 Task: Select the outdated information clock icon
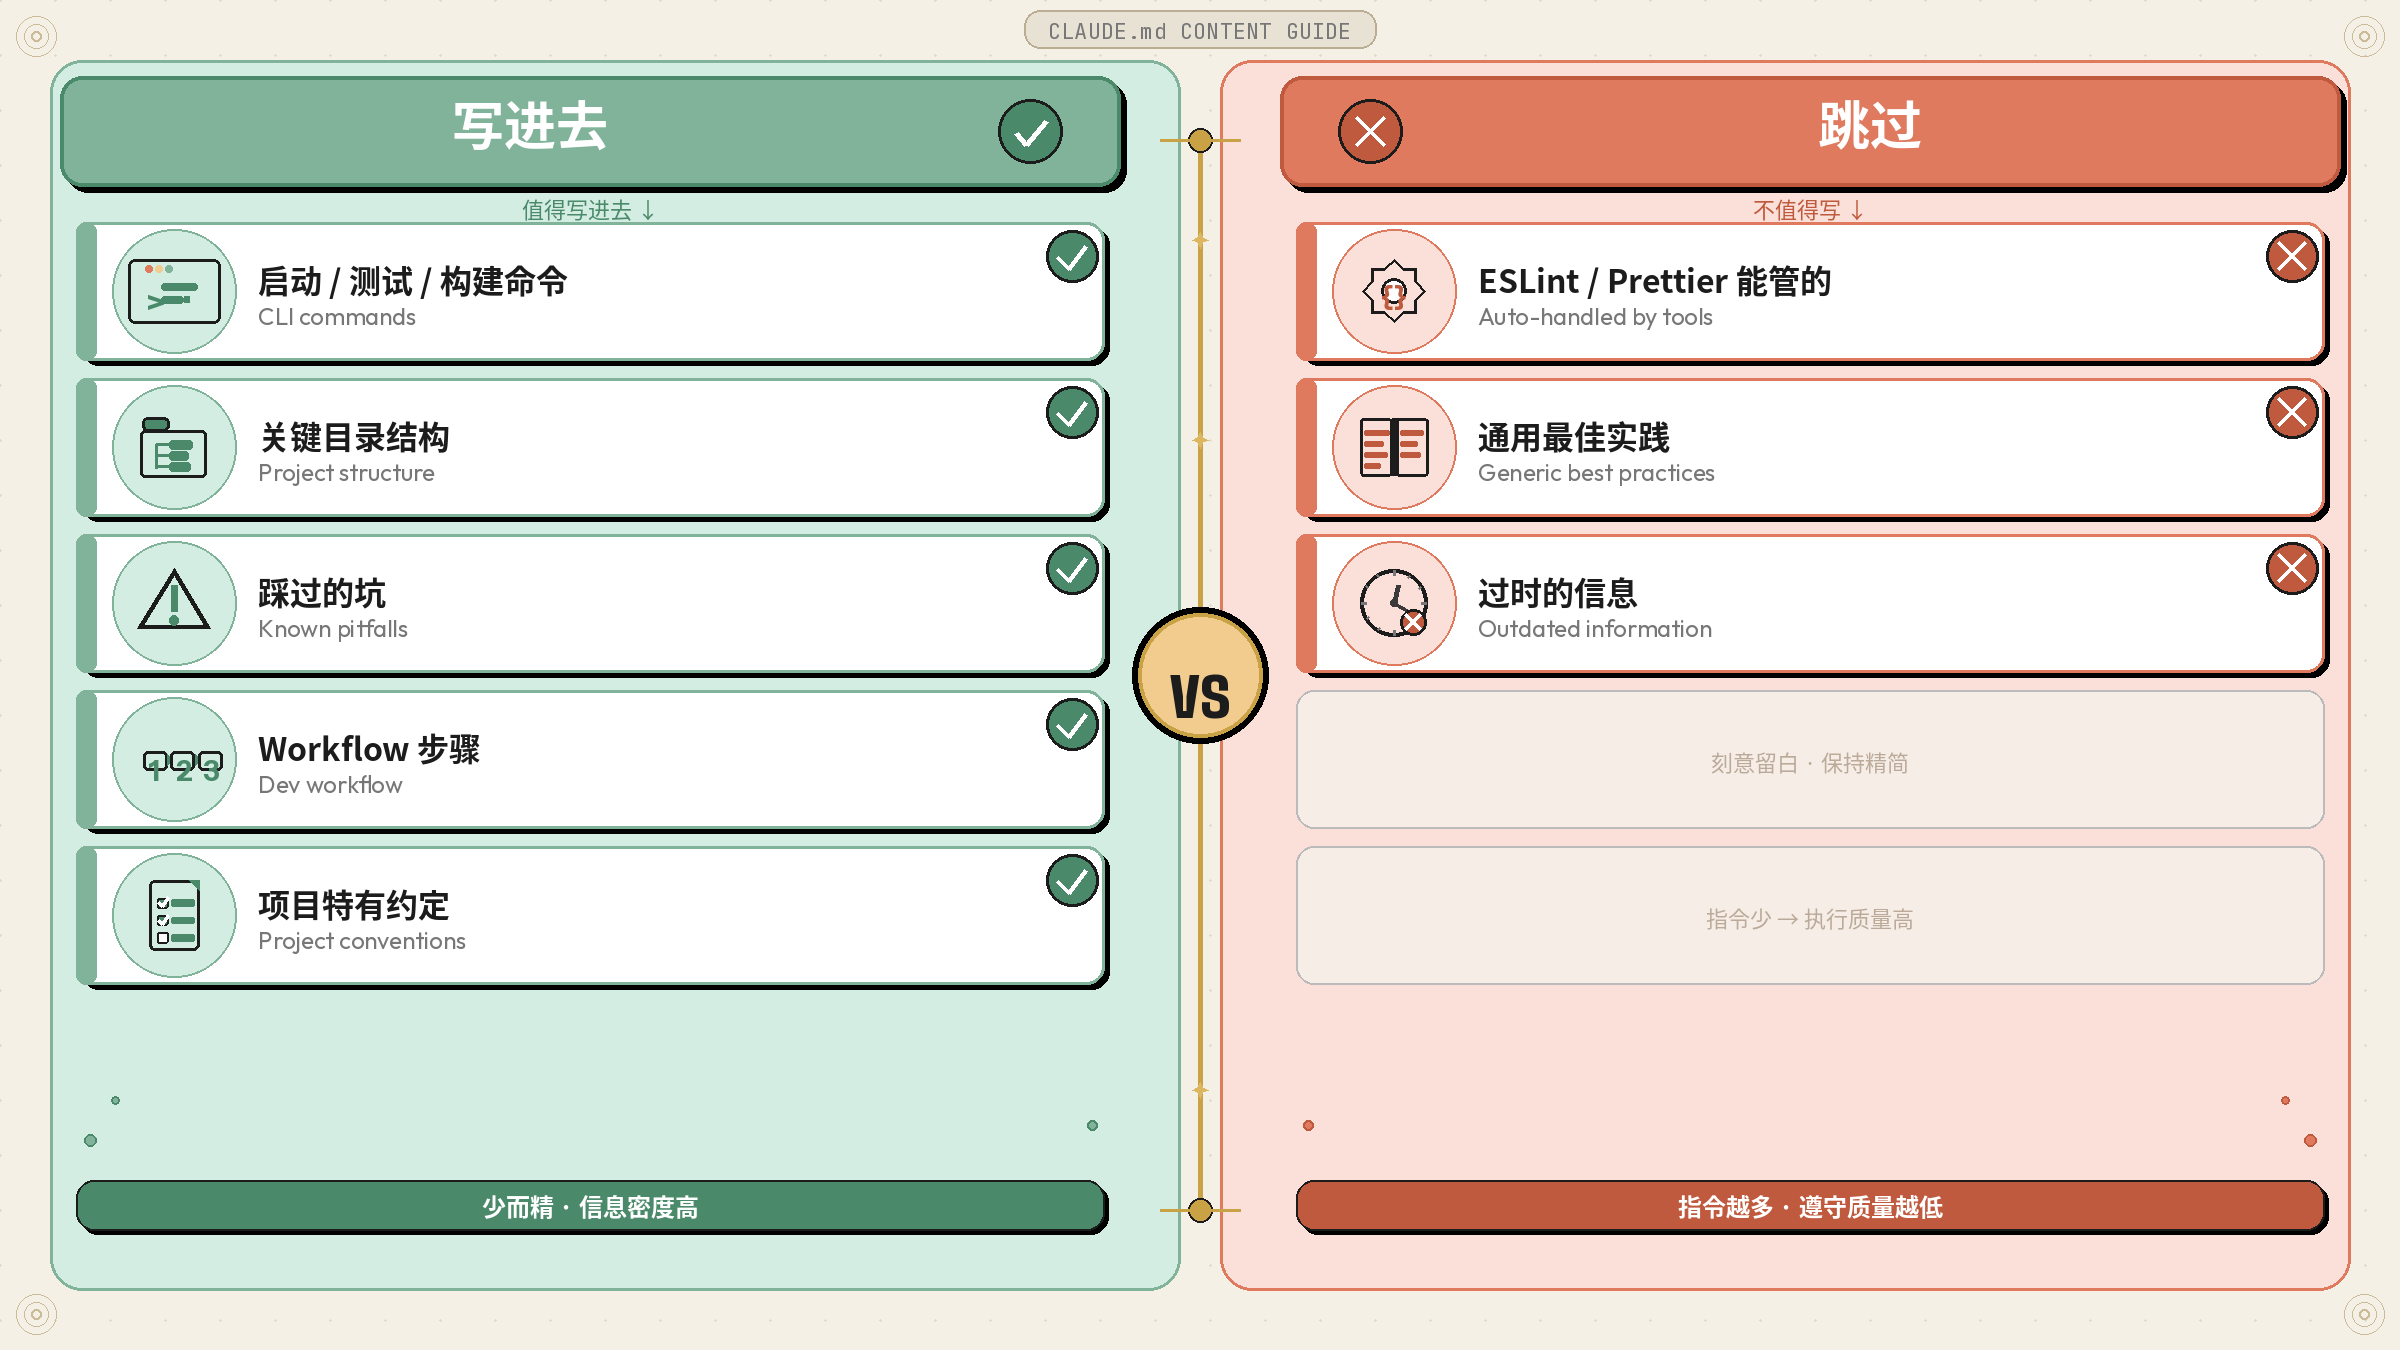click(x=1394, y=603)
